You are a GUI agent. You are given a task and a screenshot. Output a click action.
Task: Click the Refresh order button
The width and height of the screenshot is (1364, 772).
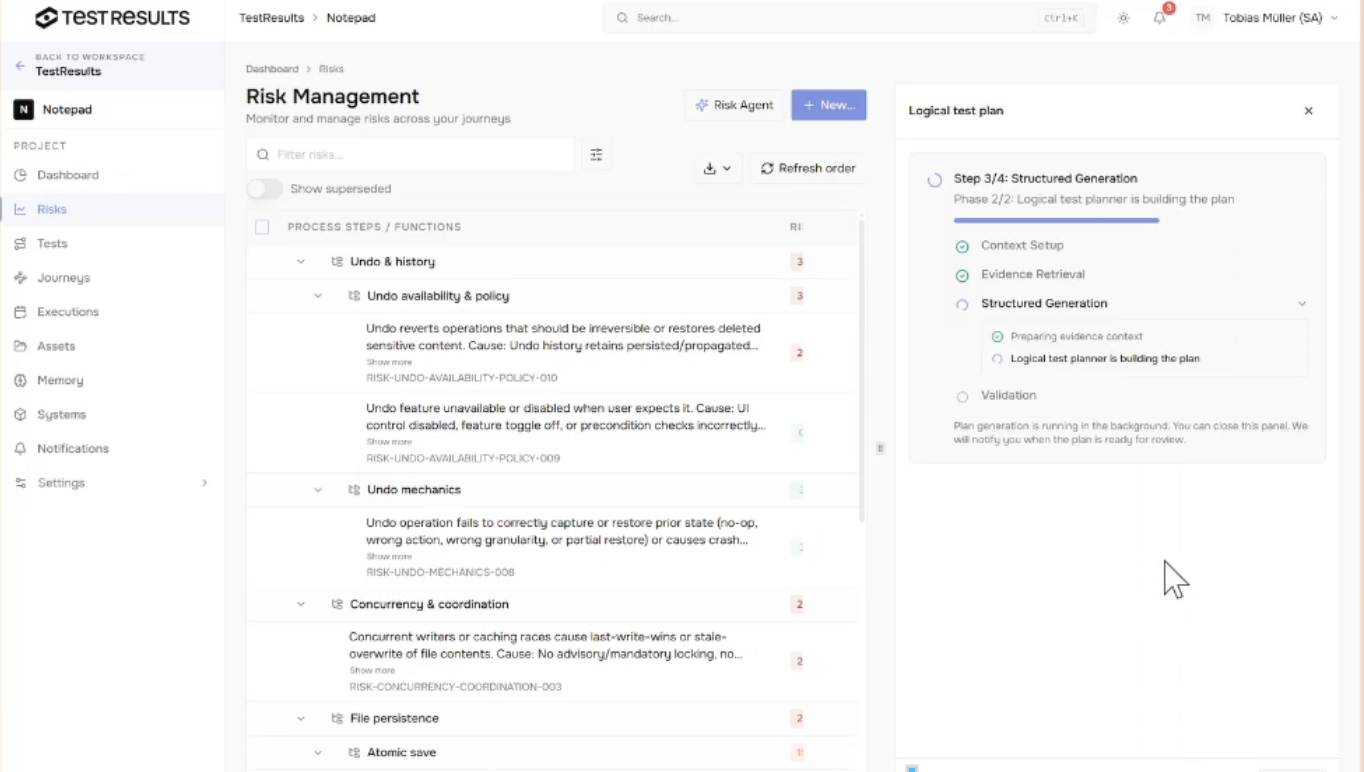coord(808,168)
